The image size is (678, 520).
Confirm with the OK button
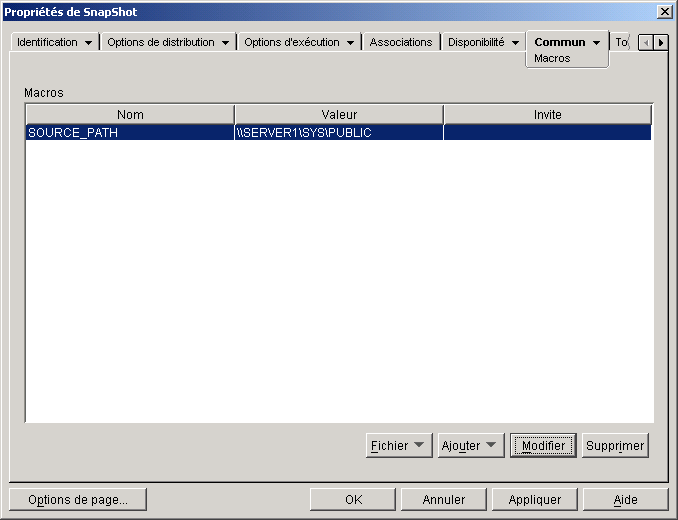pos(353,500)
